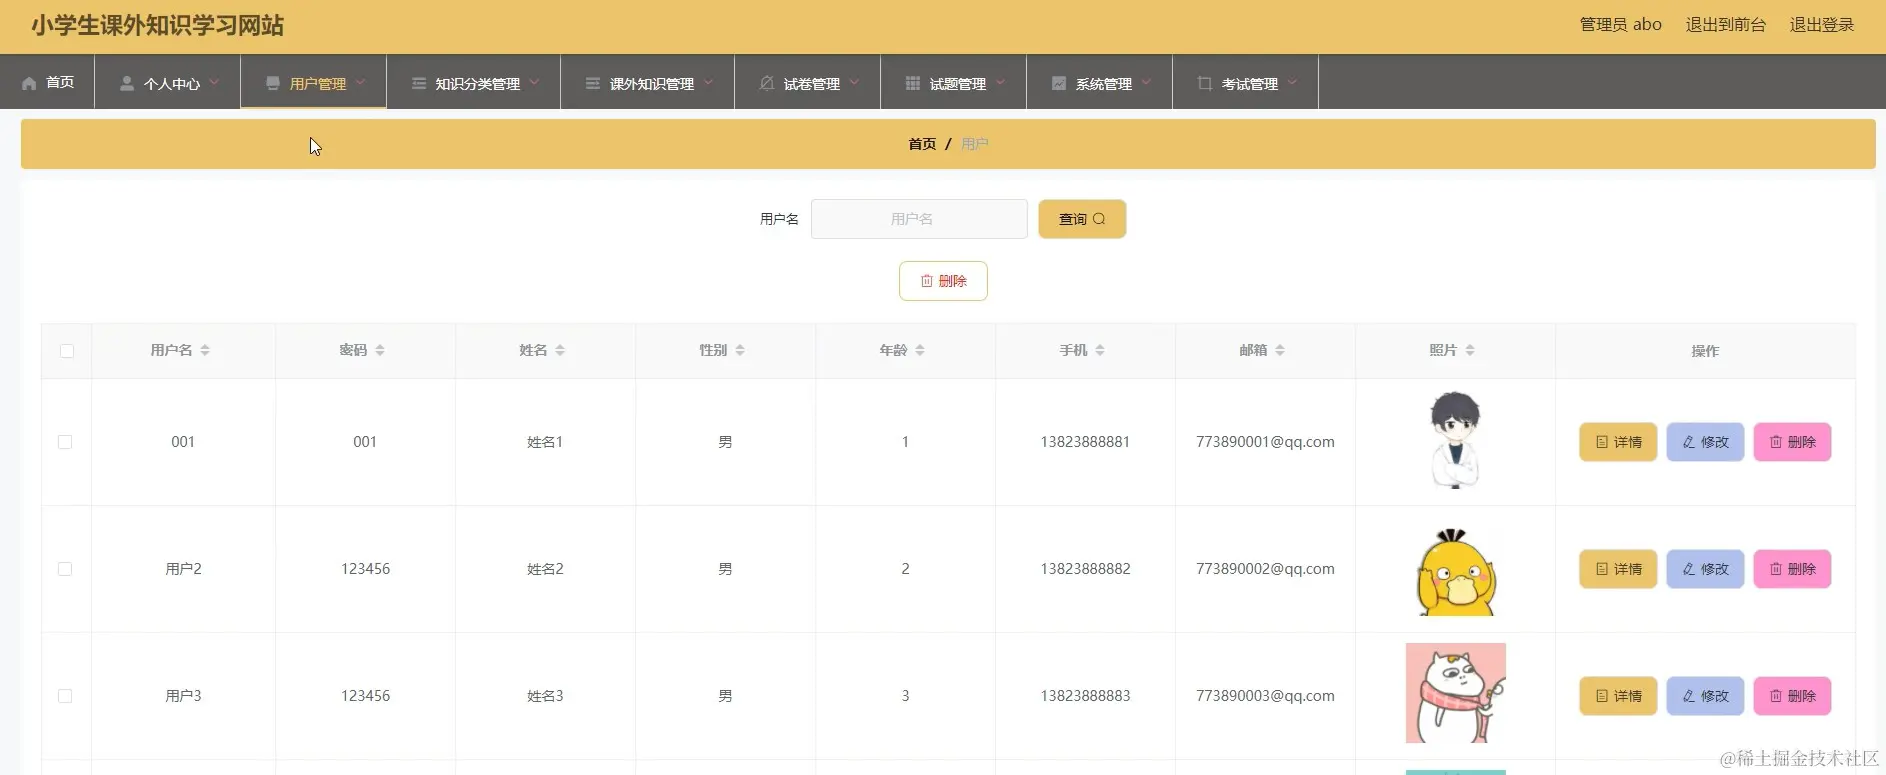This screenshot has width=1886, height=775.
Task: Expand the 考试管理 dropdown arrow
Action: click(1292, 82)
